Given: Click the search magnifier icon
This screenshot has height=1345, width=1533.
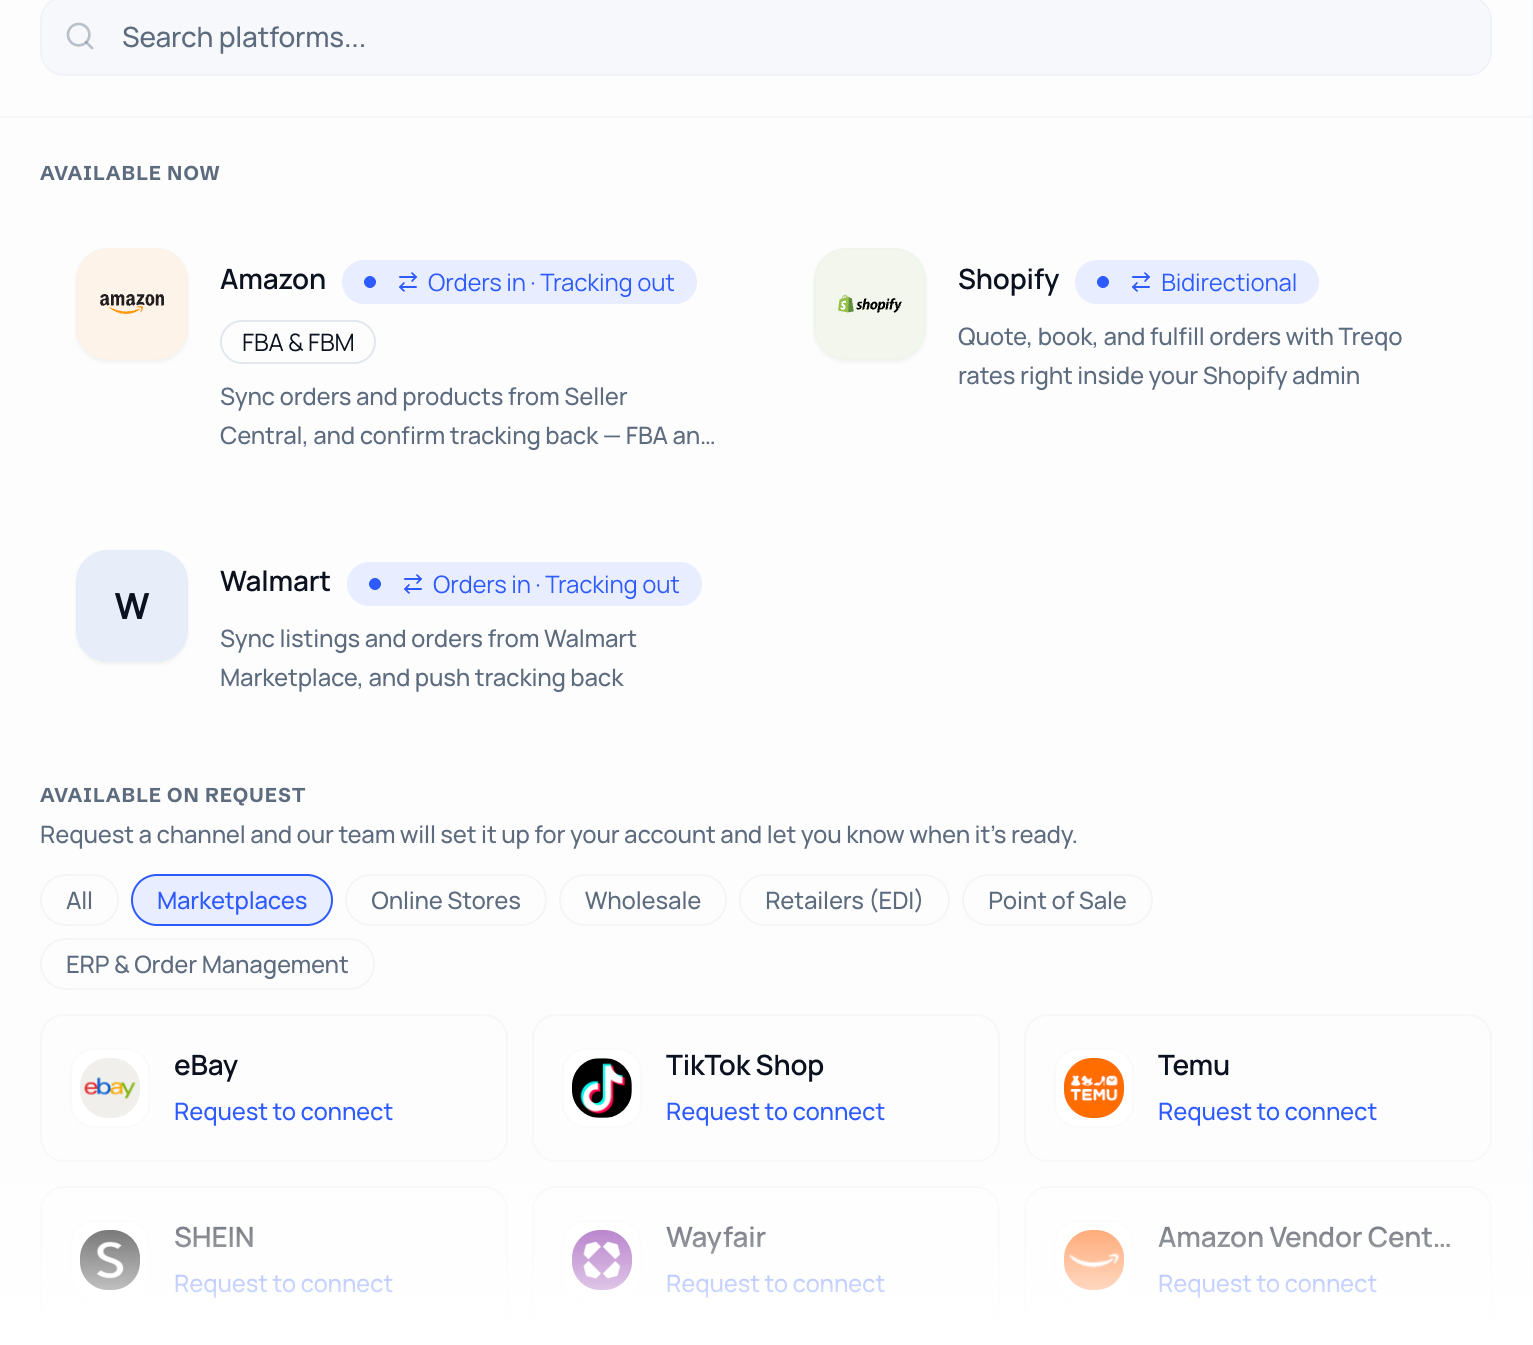Looking at the screenshot, I should pyautogui.click(x=80, y=37).
